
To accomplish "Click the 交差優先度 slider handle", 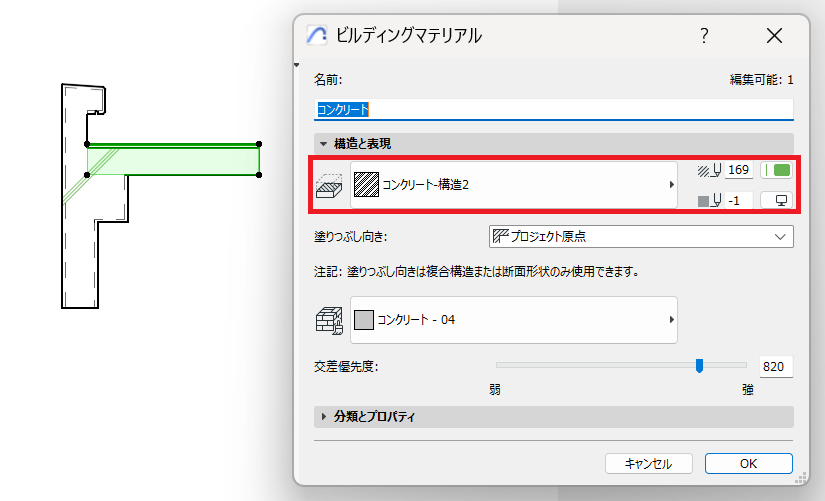I will (699, 365).
